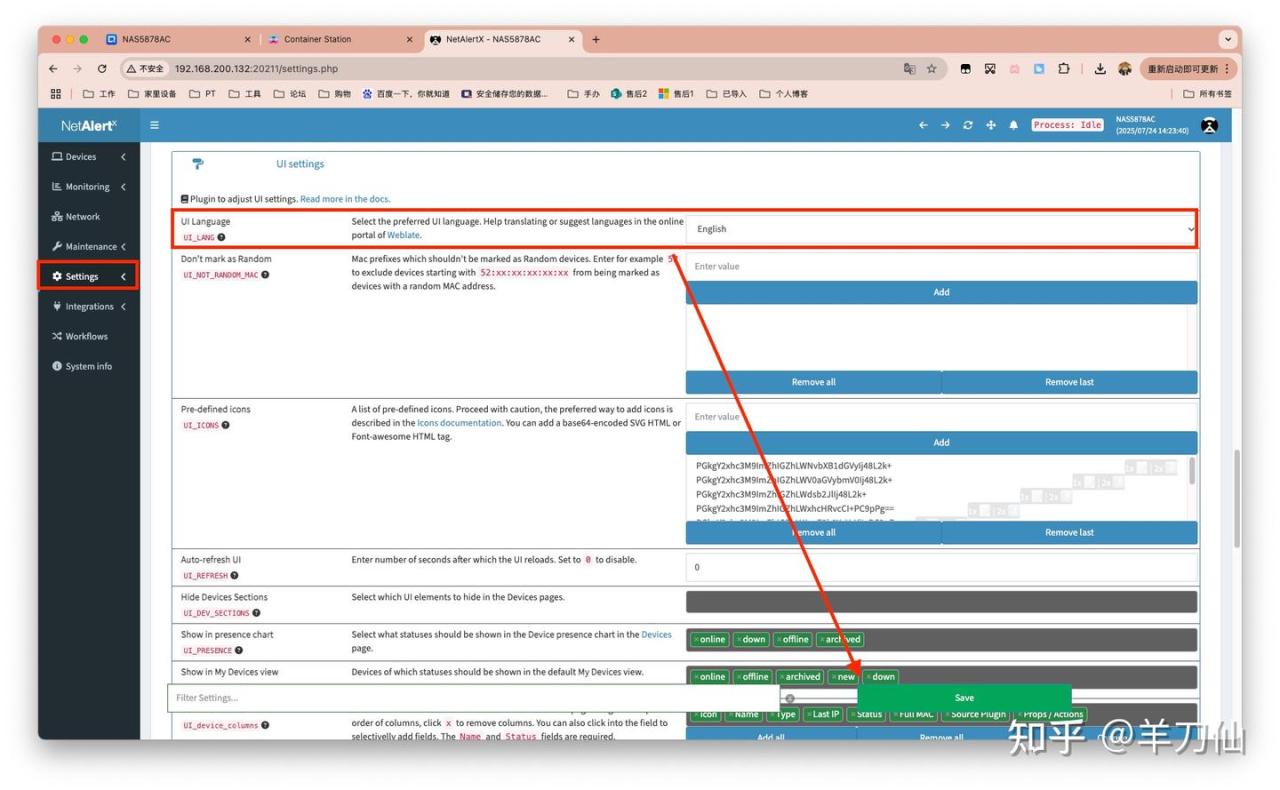Expand the Devices sidebar menu
The image size is (1280, 790).
click(88, 157)
